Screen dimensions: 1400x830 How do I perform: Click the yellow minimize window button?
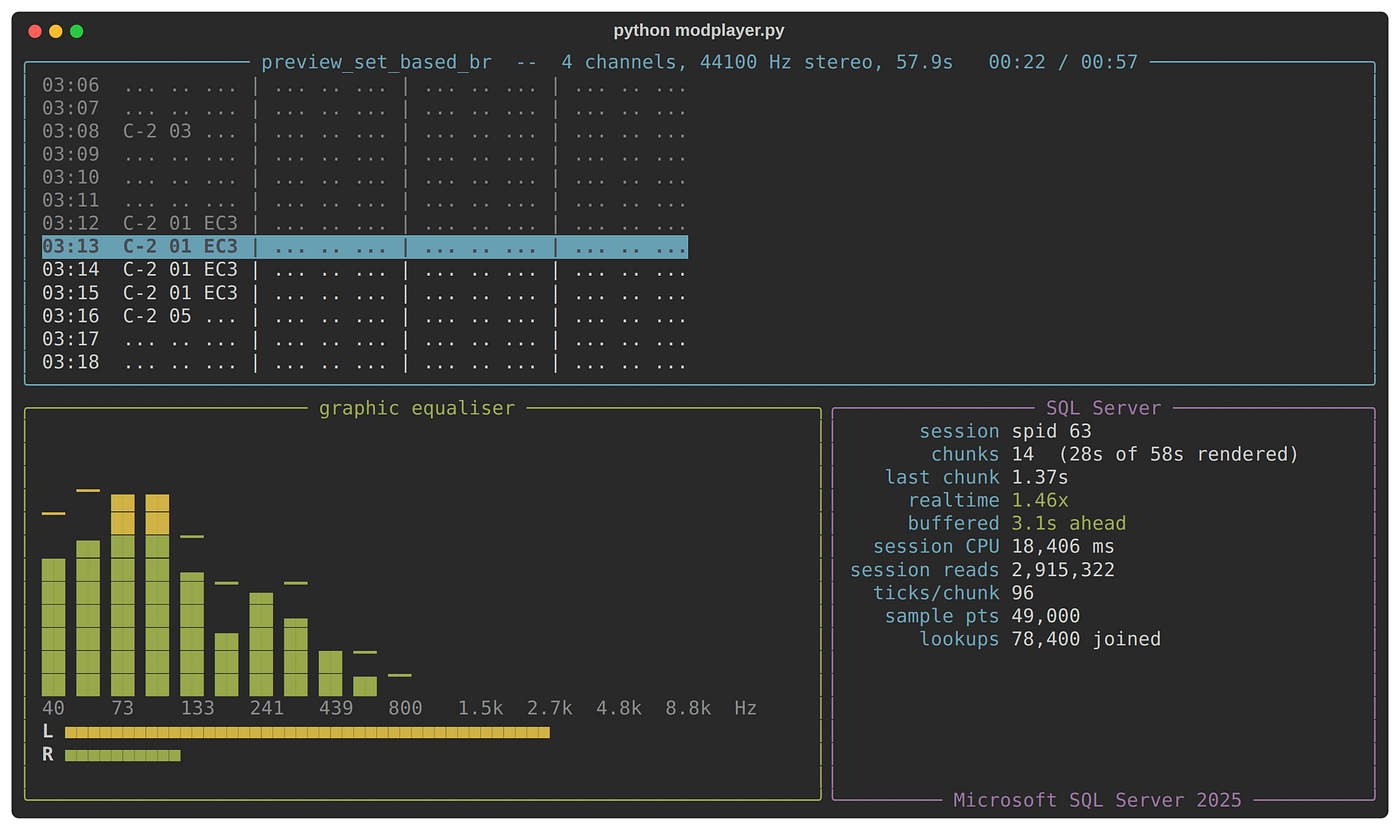(56, 31)
